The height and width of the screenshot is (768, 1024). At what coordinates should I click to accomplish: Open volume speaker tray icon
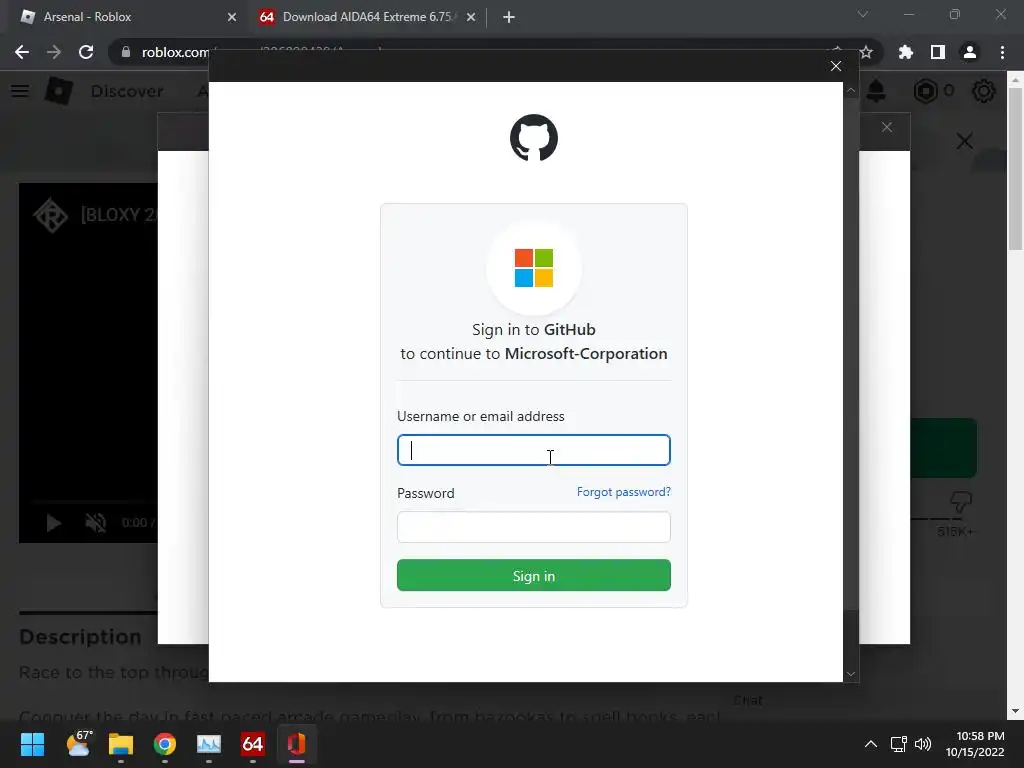(x=923, y=744)
